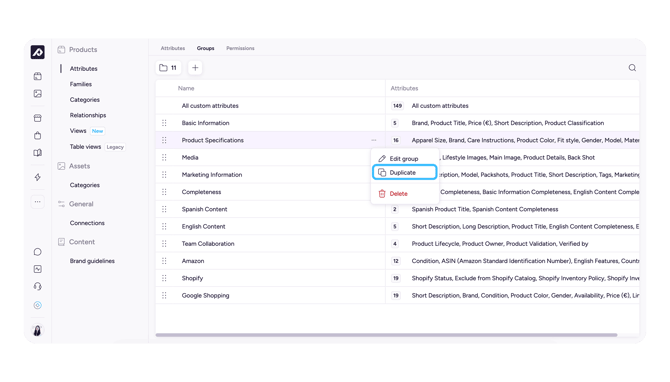
Task: Open the chat bubble sidebar icon
Action: (x=38, y=252)
